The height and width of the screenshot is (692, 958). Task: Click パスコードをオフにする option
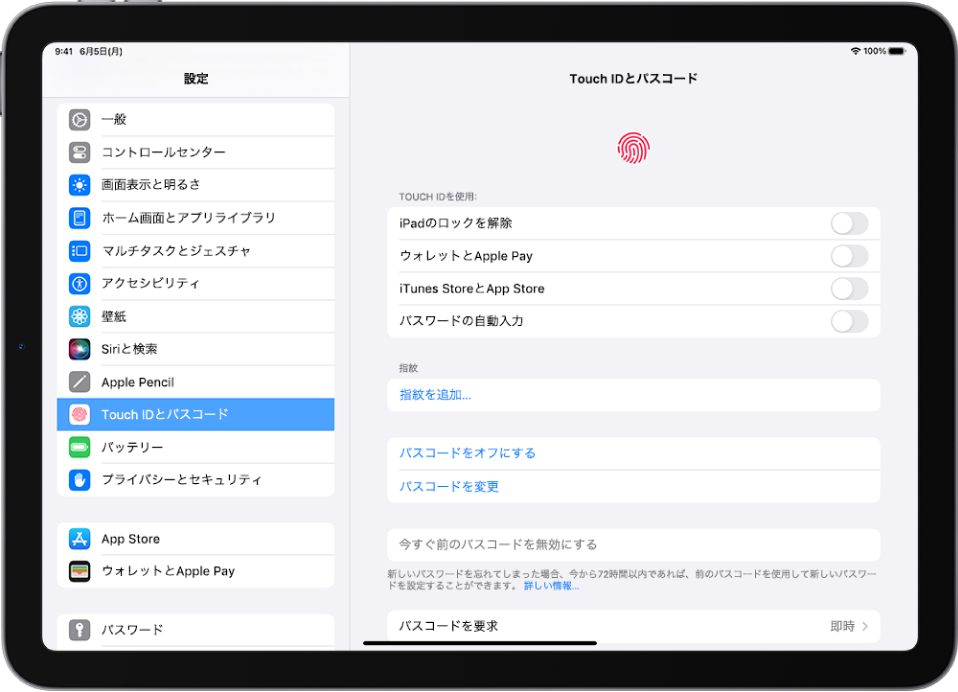click(x=467, y=452)
